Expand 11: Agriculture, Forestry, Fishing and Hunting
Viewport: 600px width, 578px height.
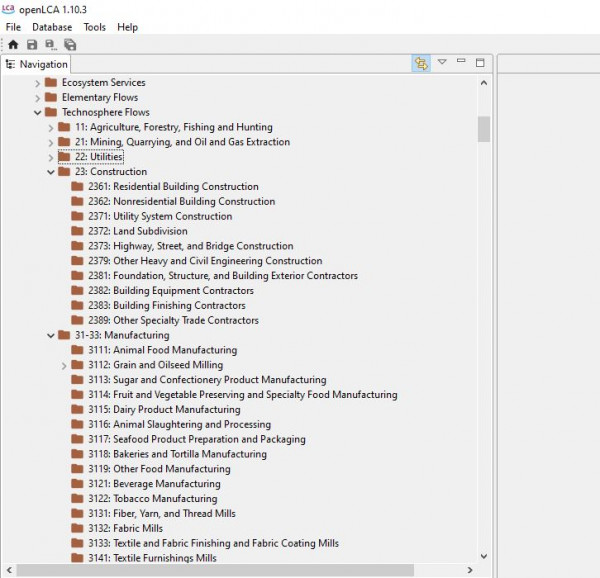(x=51, y=128)
